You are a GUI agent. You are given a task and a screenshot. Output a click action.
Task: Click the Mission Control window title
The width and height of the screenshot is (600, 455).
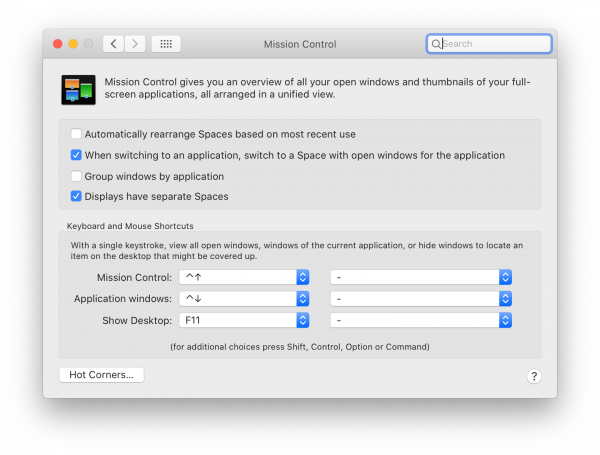pos(300,44)
